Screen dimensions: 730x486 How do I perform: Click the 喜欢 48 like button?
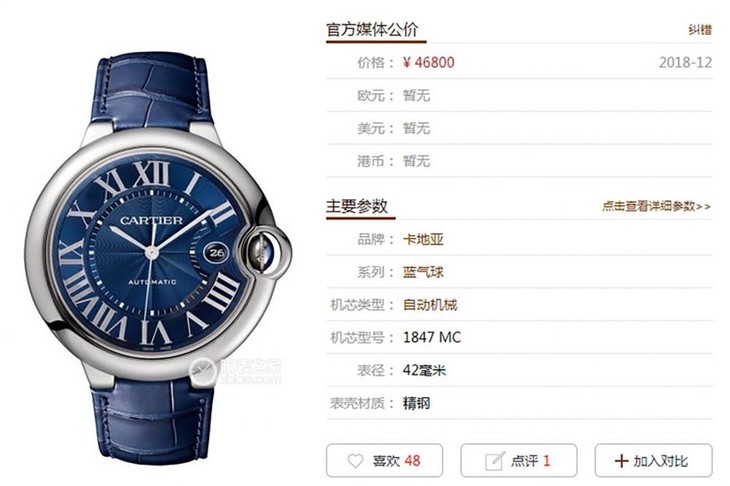click(x=385, y=460)
